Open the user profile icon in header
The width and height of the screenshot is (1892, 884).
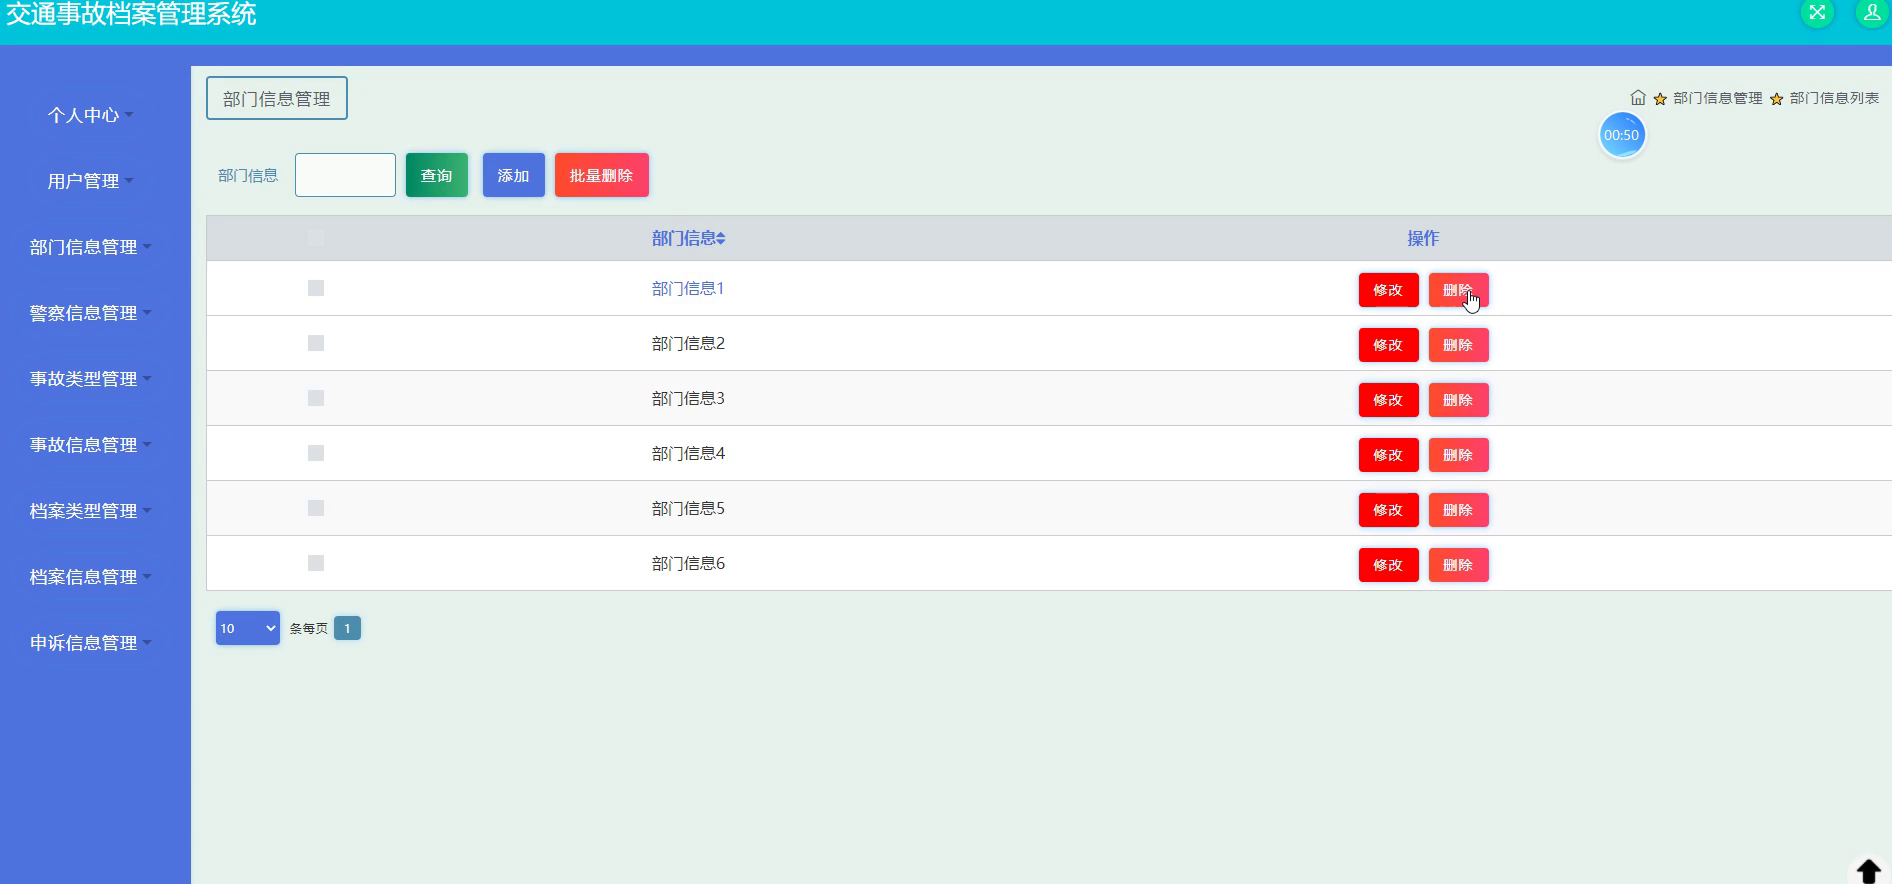(1872, 12)
